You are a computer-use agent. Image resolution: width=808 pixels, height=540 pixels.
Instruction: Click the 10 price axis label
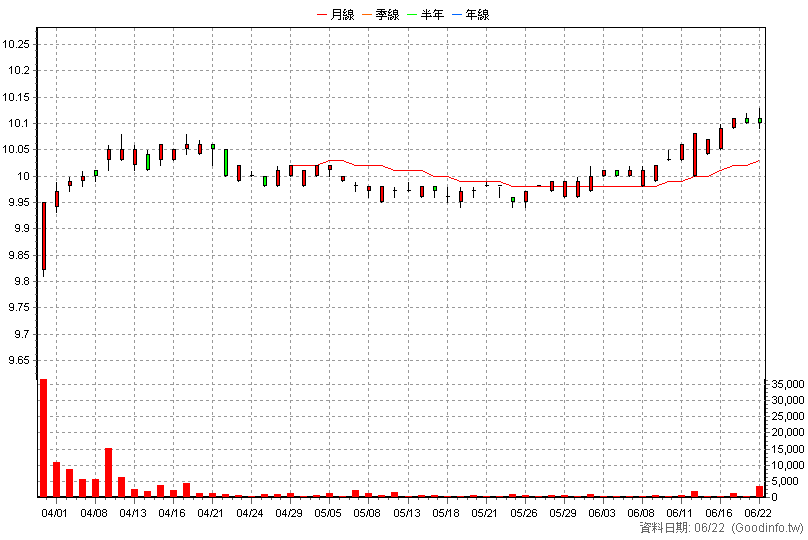(24, 176)
